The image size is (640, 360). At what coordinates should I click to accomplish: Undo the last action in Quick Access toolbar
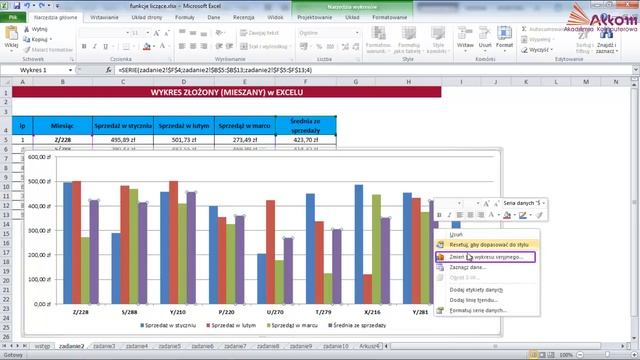tap(27, 6)
